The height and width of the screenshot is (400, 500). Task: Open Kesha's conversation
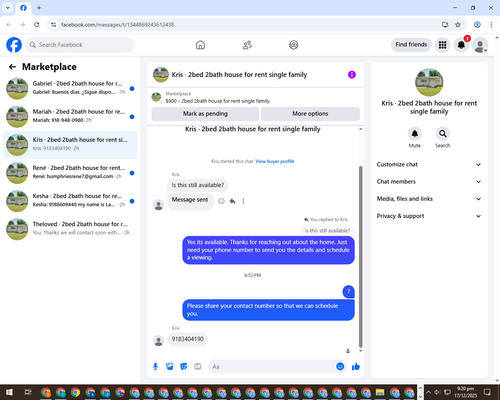click(70, 201)
